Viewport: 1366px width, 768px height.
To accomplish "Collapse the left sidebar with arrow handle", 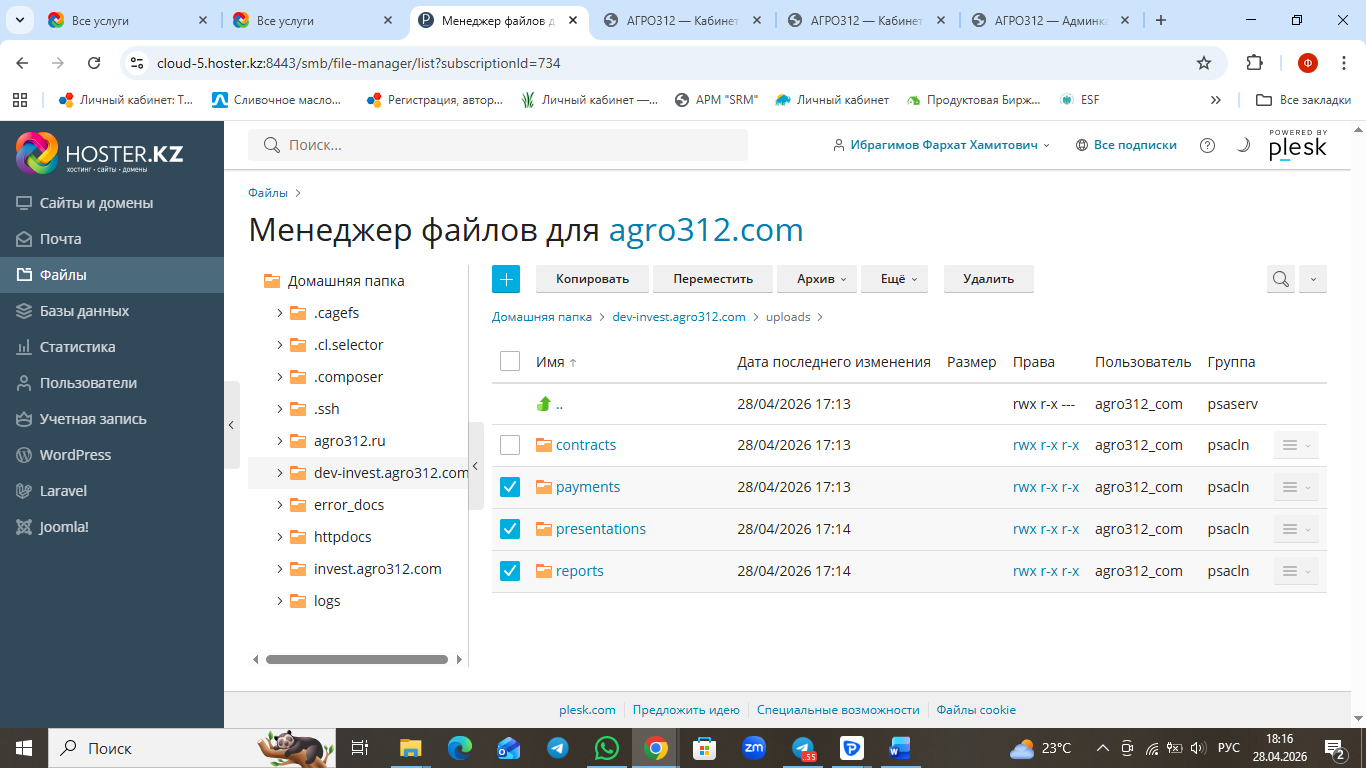I will tap(232, 425).
